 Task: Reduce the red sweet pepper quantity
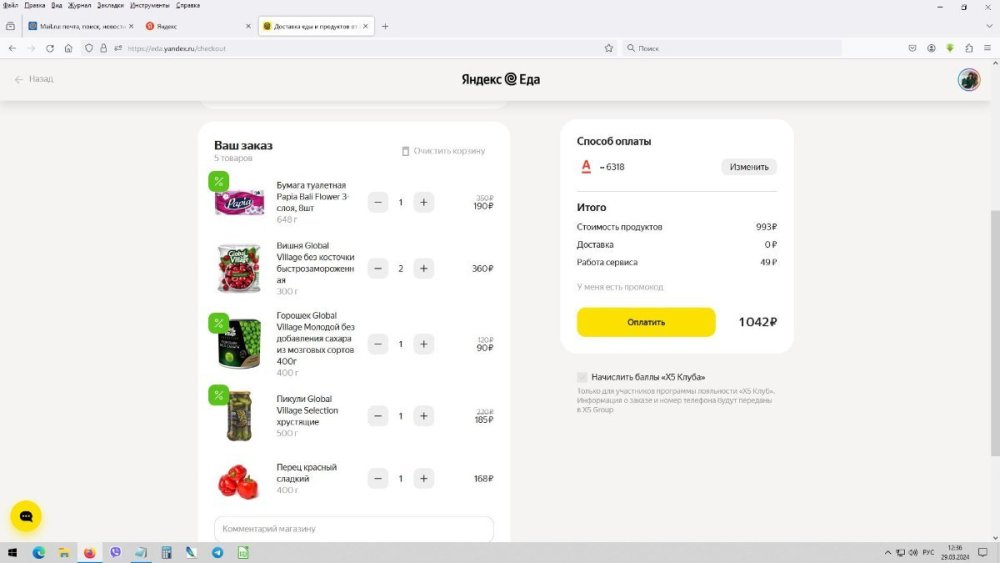point(378,479)
